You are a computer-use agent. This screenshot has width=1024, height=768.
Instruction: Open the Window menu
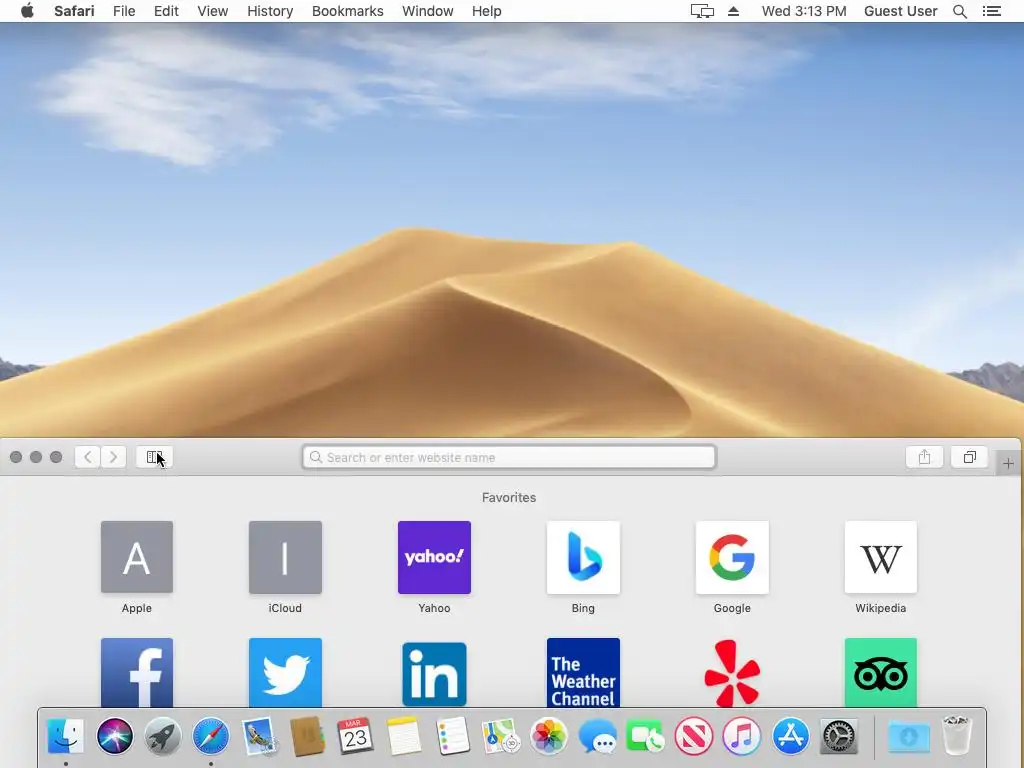point(427,11)
